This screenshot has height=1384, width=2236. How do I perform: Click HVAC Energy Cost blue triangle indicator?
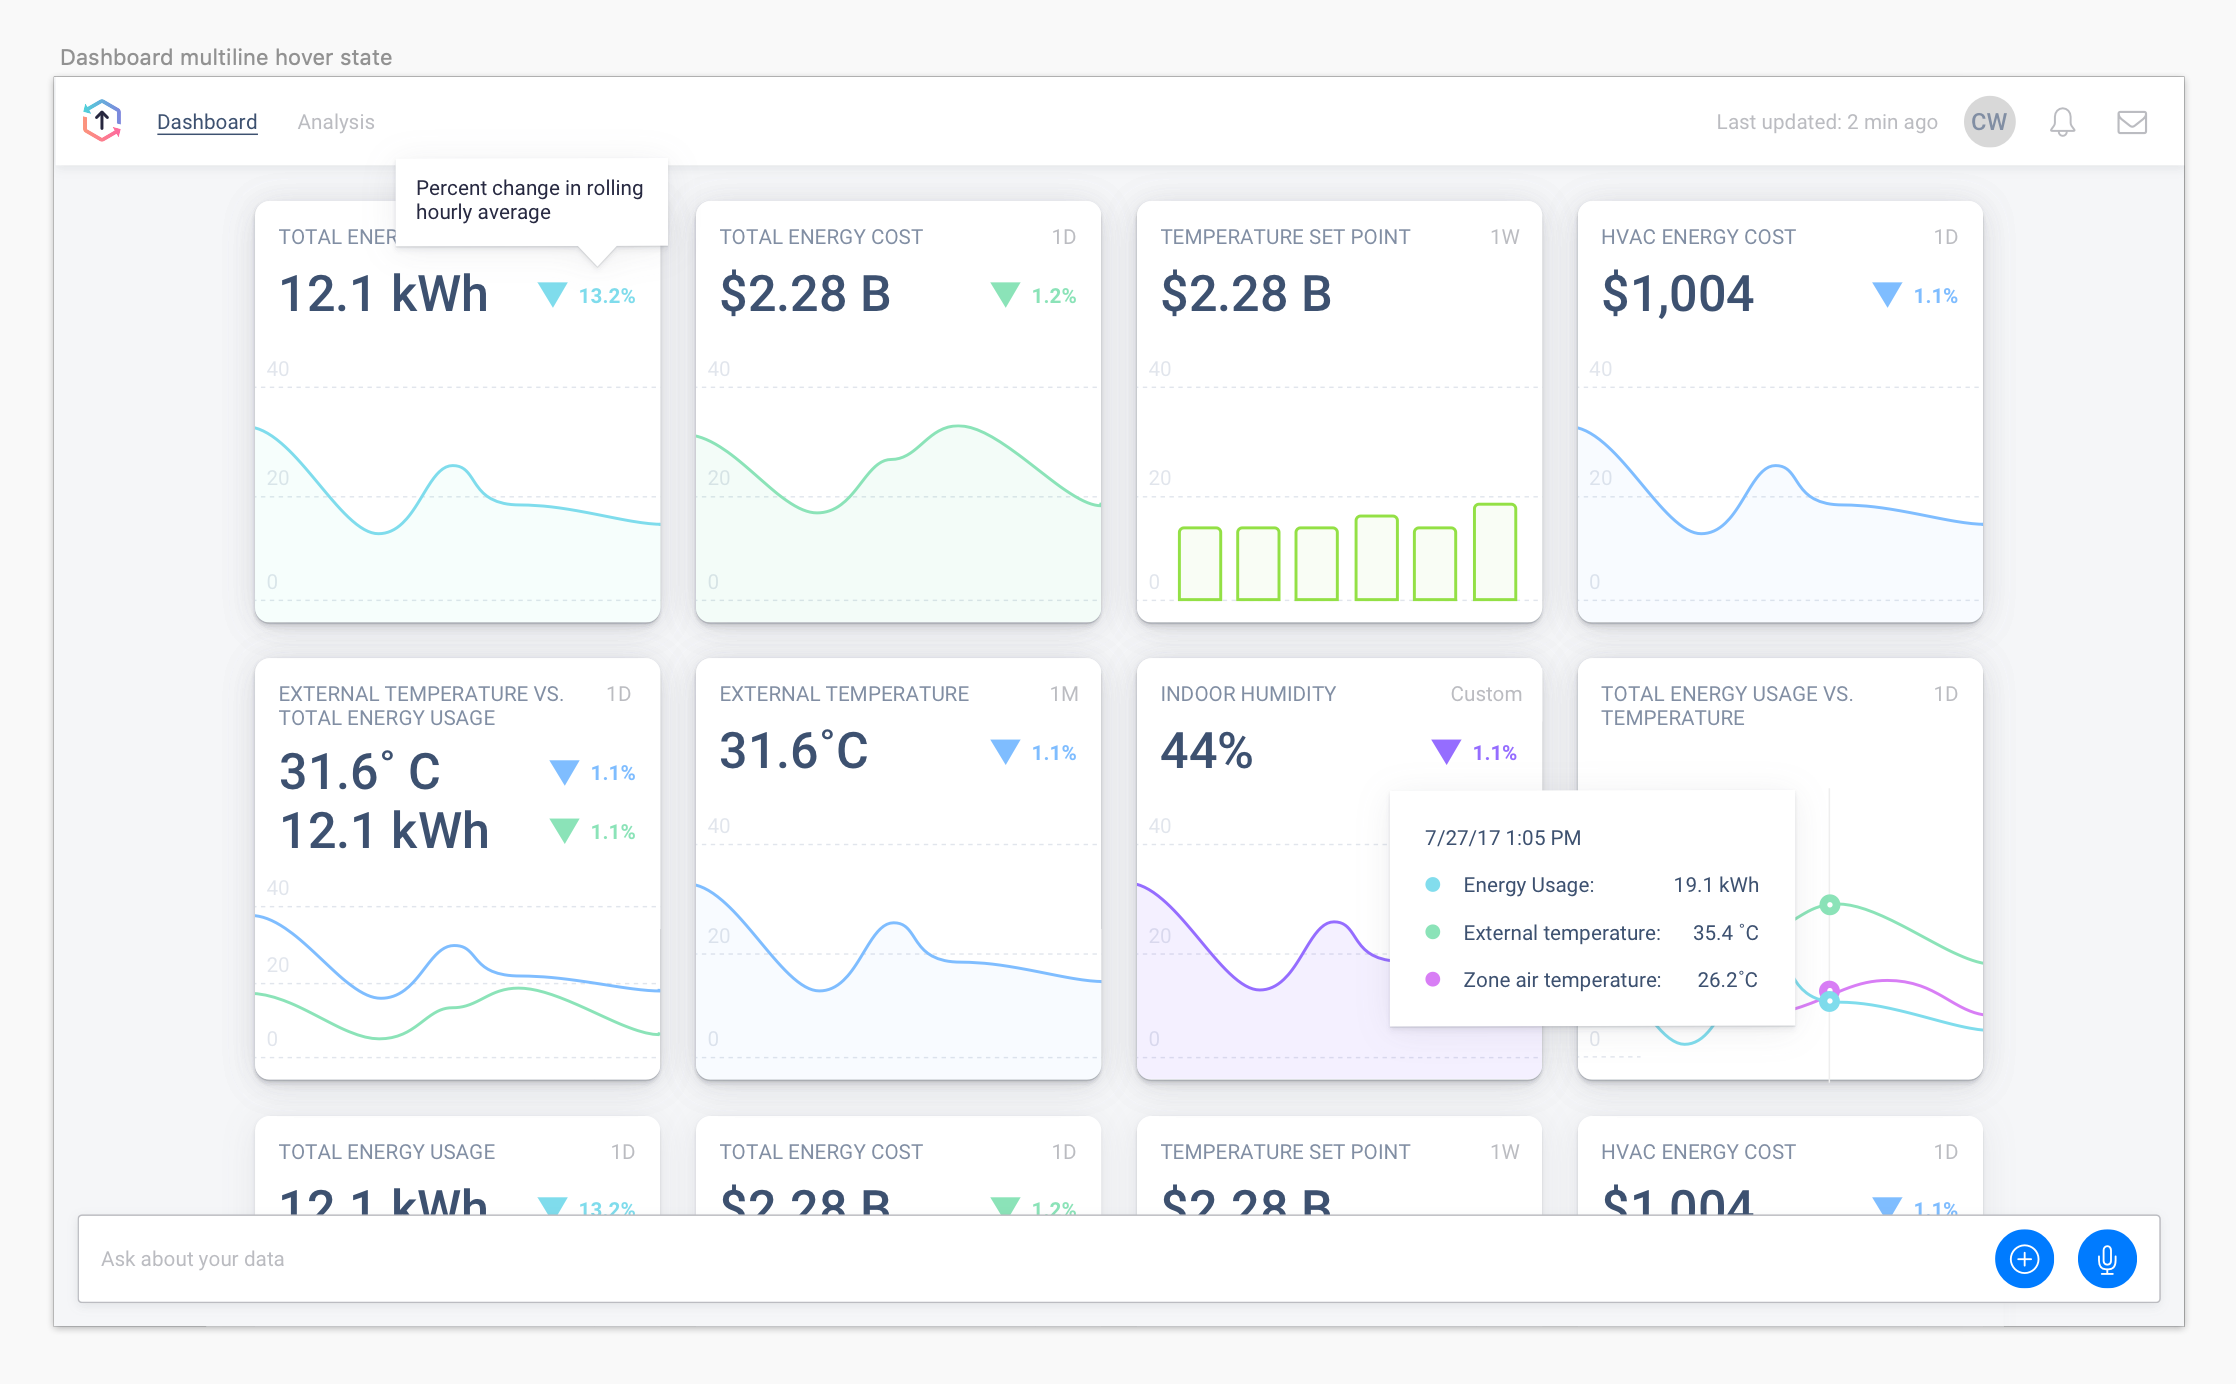[x=1887, y=295]
